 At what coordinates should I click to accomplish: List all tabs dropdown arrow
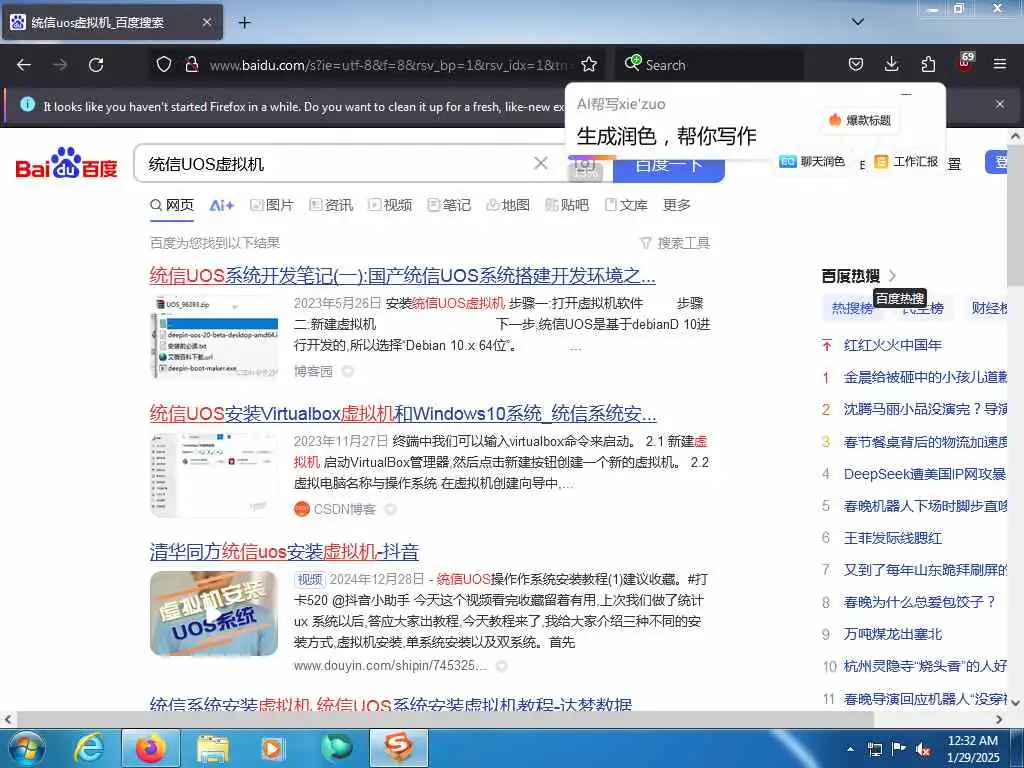[x=858, y=22]
